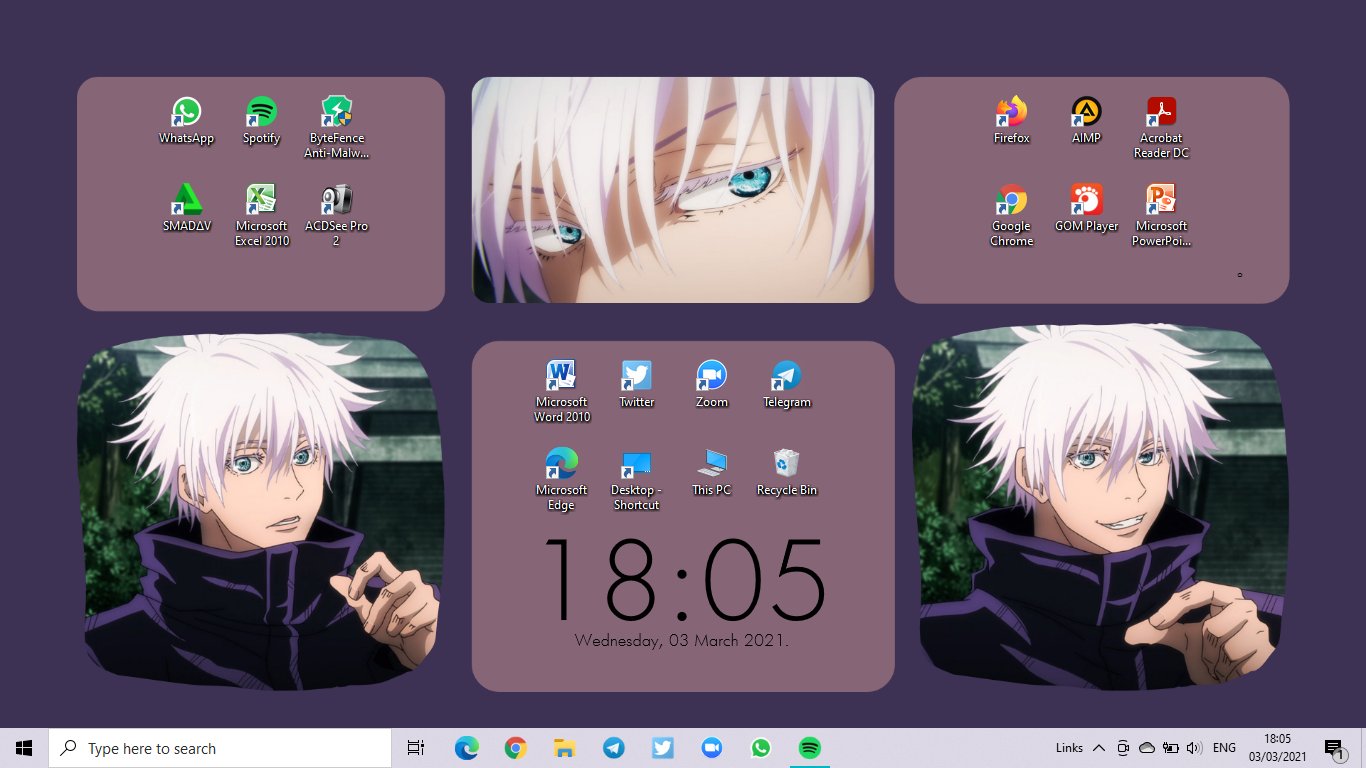1366x768 pixels.
Task: Switch to Spotify in the taskbar
Action: click(x=809, y=748)
